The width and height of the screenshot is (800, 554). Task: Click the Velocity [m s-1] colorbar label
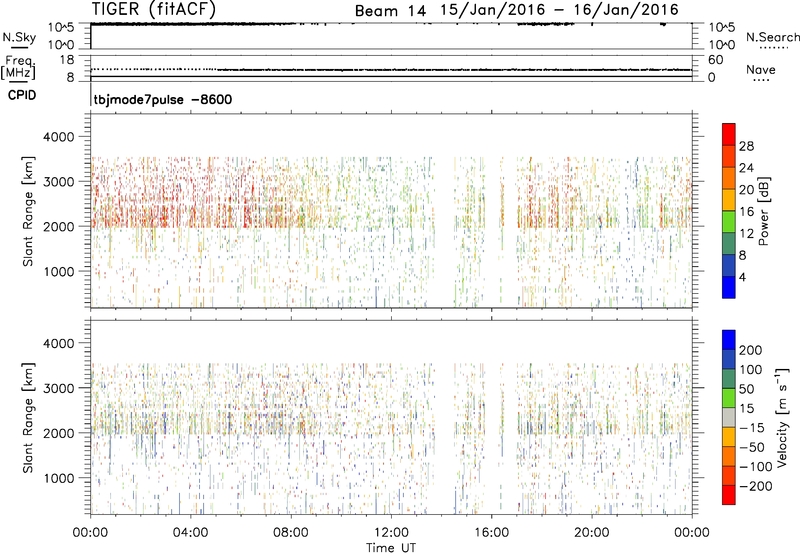(782, 417)
